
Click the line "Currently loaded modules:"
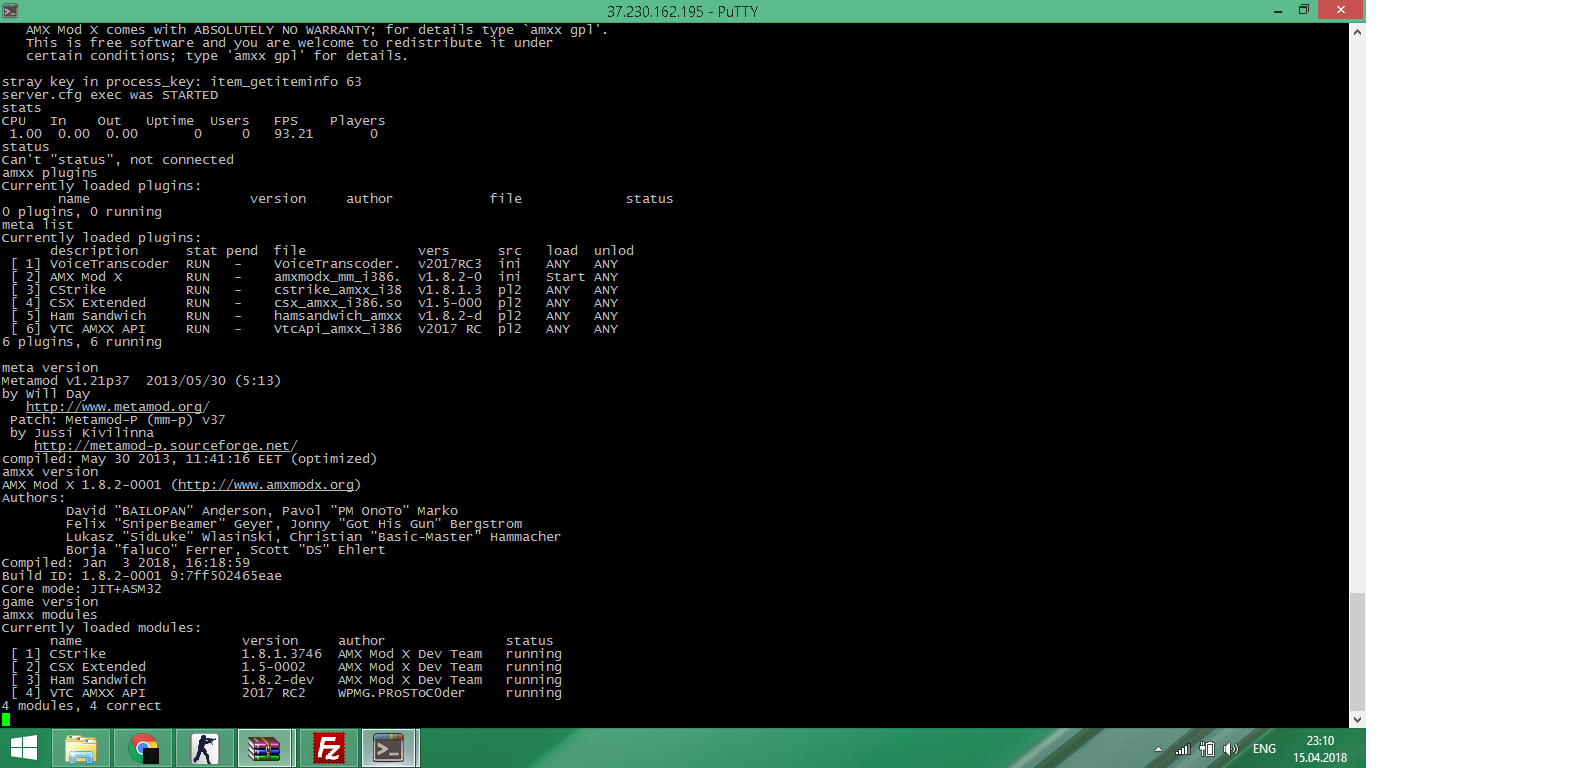coord(102,628)
